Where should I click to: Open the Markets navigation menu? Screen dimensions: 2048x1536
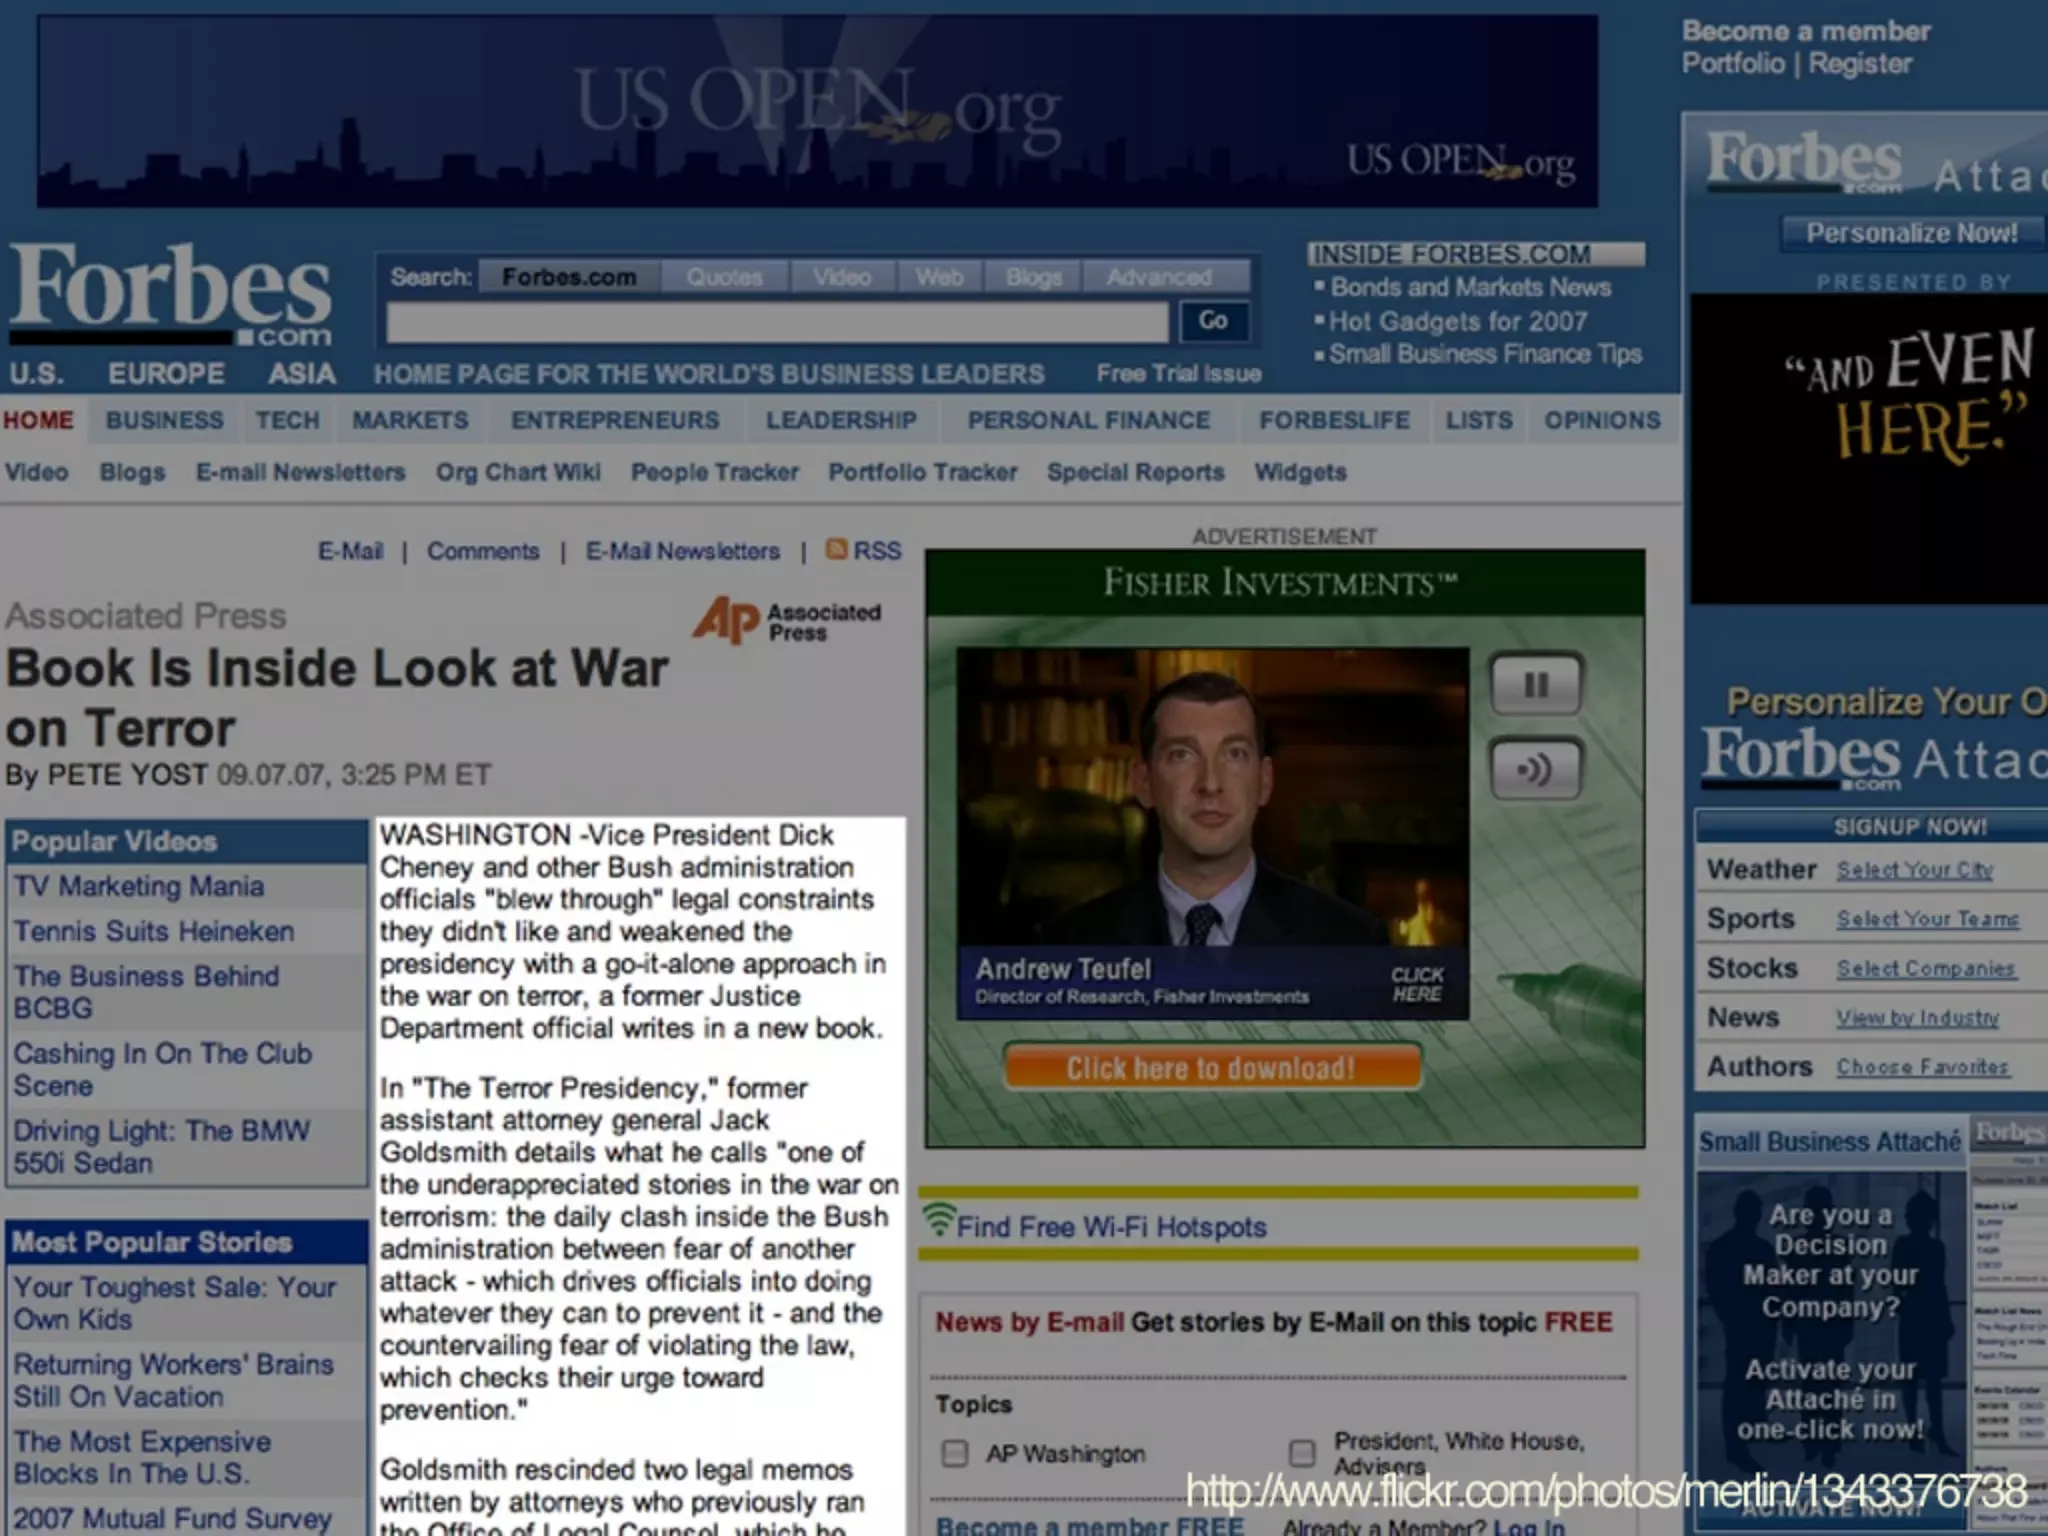(x=410, y=420)
